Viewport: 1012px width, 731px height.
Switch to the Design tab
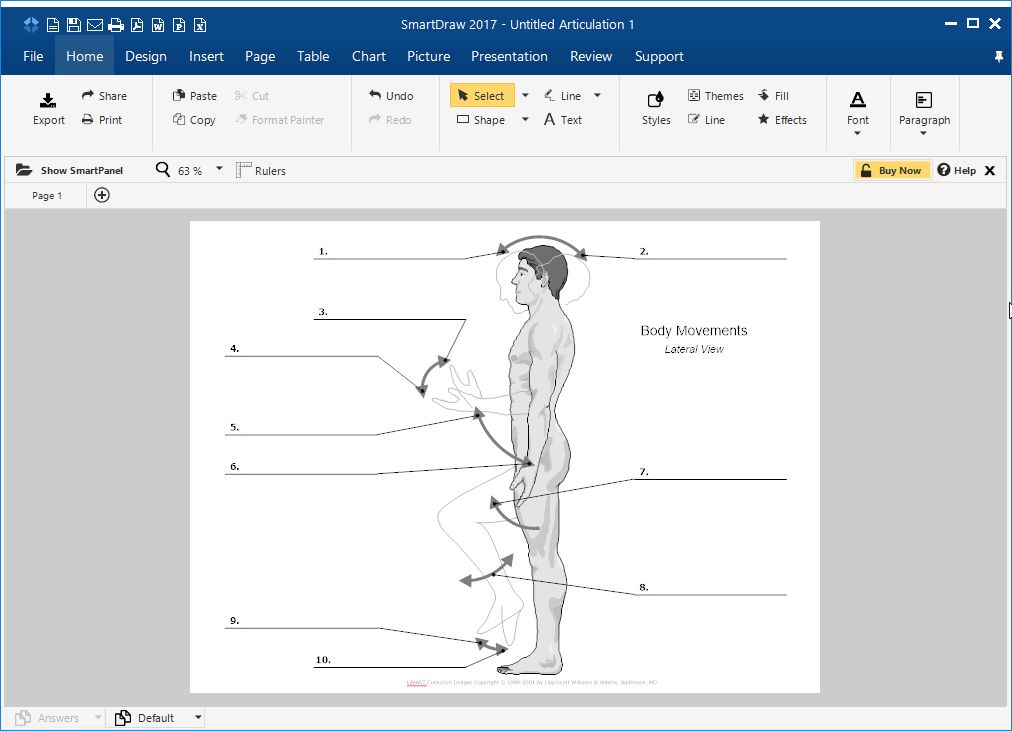click(146, 57)
